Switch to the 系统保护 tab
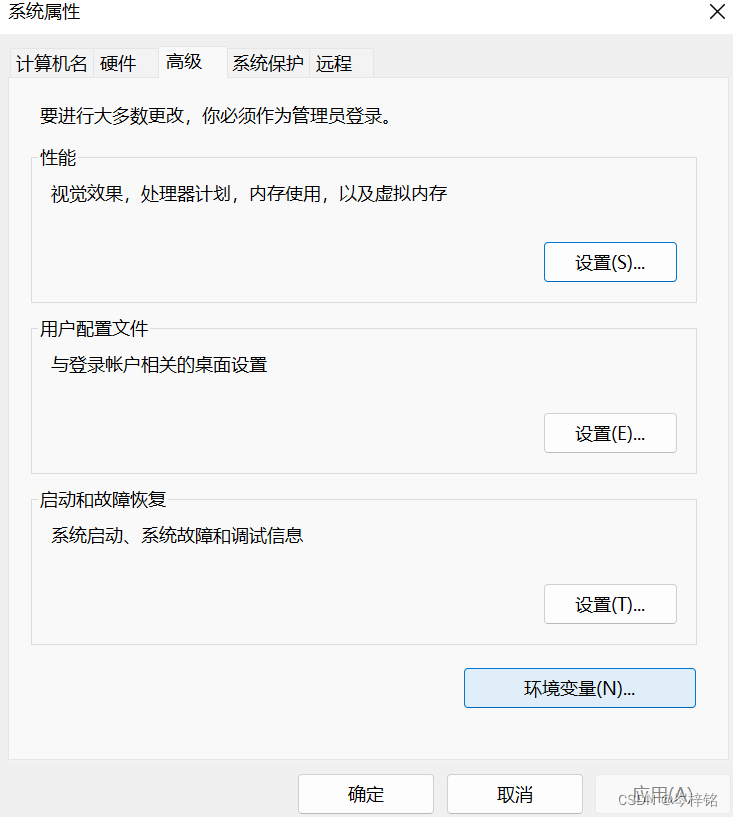The width and height of the screenshot is (733, 817). [x=264, y=63]
